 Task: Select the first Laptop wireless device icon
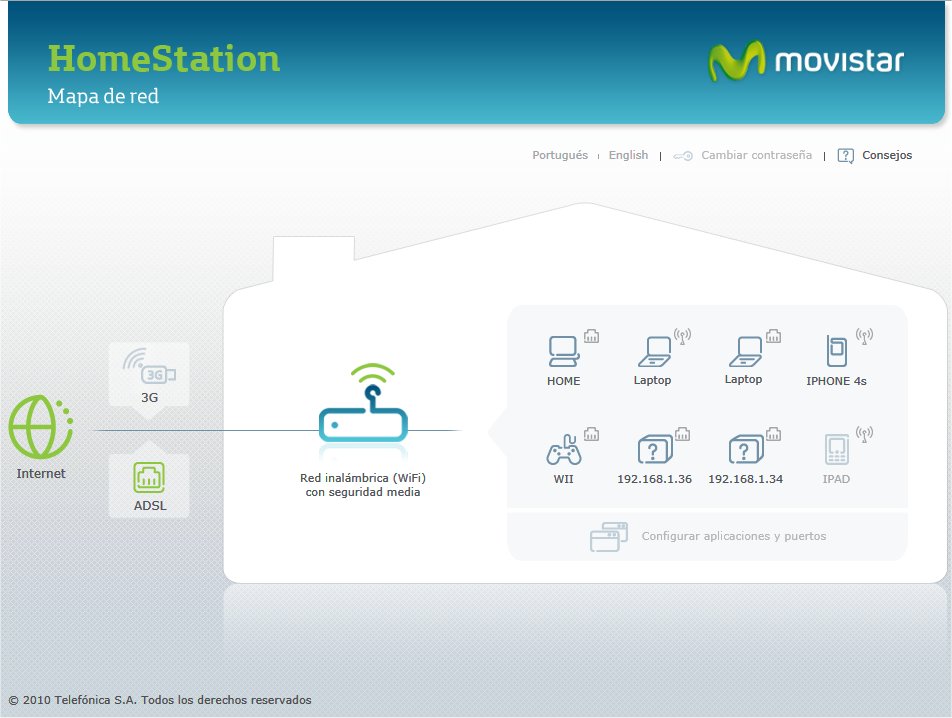[x=653, y=350]
